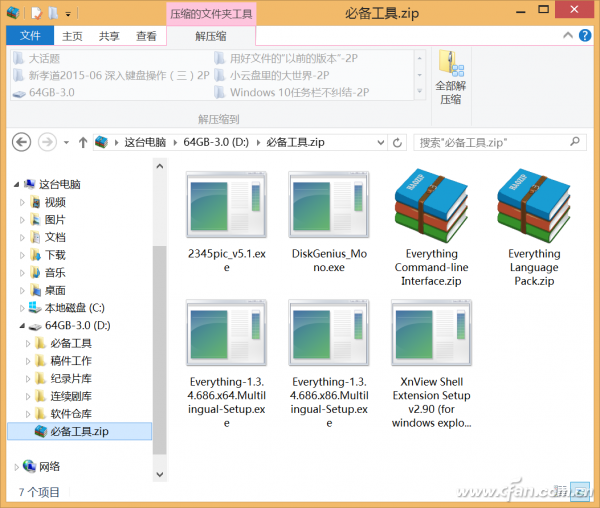Image resolution: width=600 pixels, height=508 pixels.
Task: Expand the 本地磁盘 (C:) node
Action: click(22, 308)
